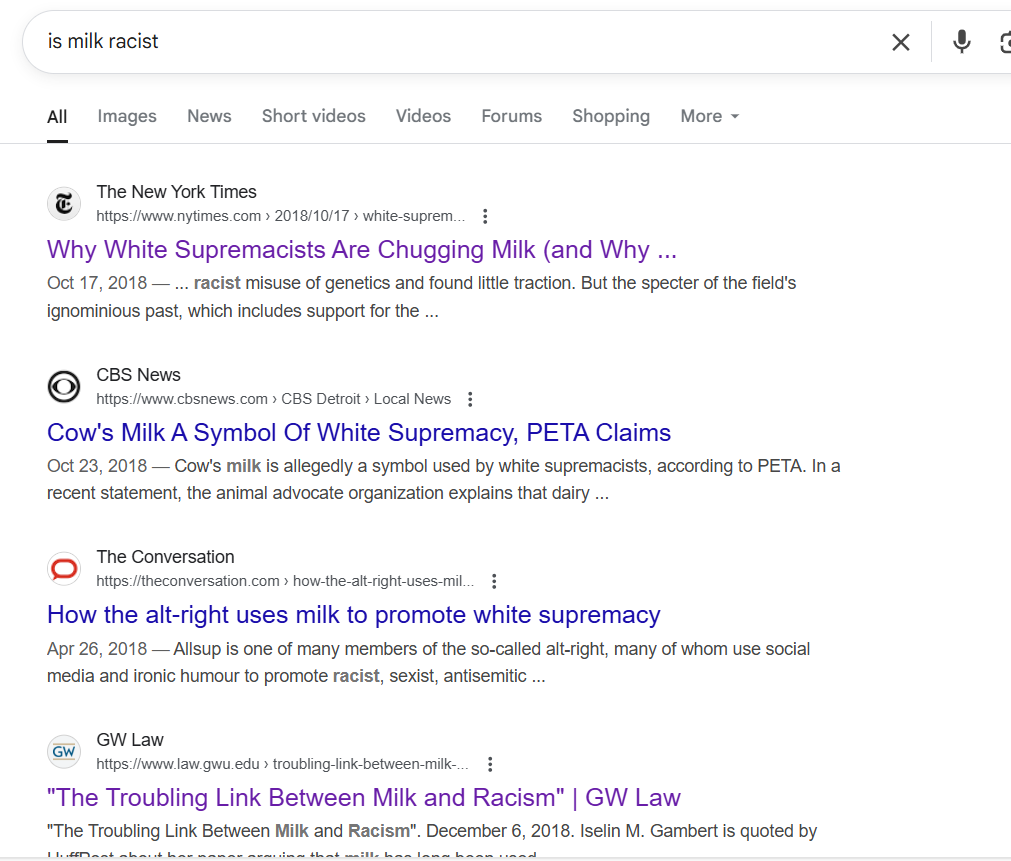Open options menu for New York Times result
This screenshot has width=1011, height=861.
pos(485,217)
